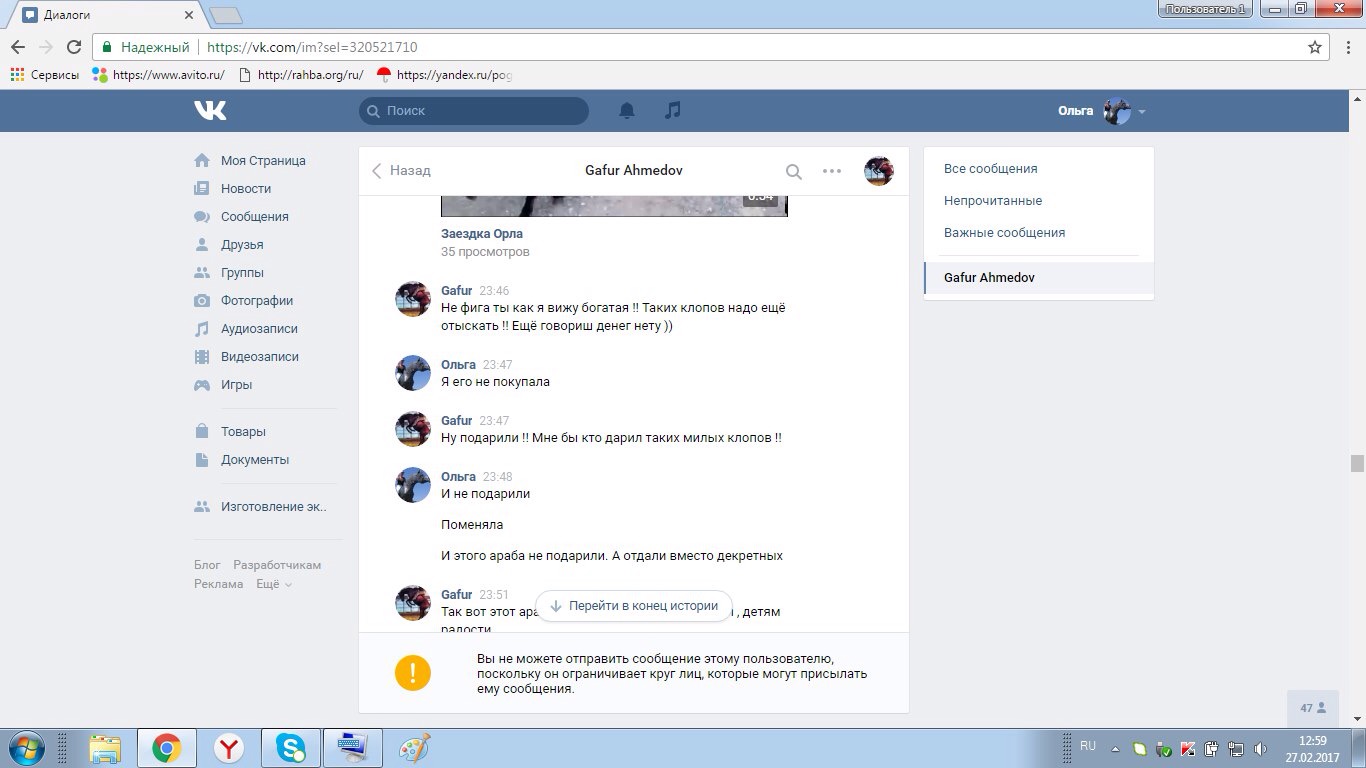The image size is (1366, 768).
Task: Click the RU language indicator
Action: [x=1088, y=746]
